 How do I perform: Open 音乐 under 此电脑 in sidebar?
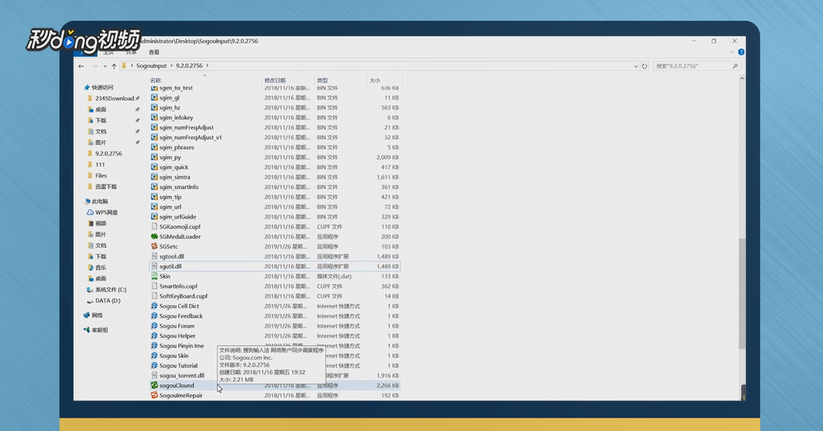point(97,268)
